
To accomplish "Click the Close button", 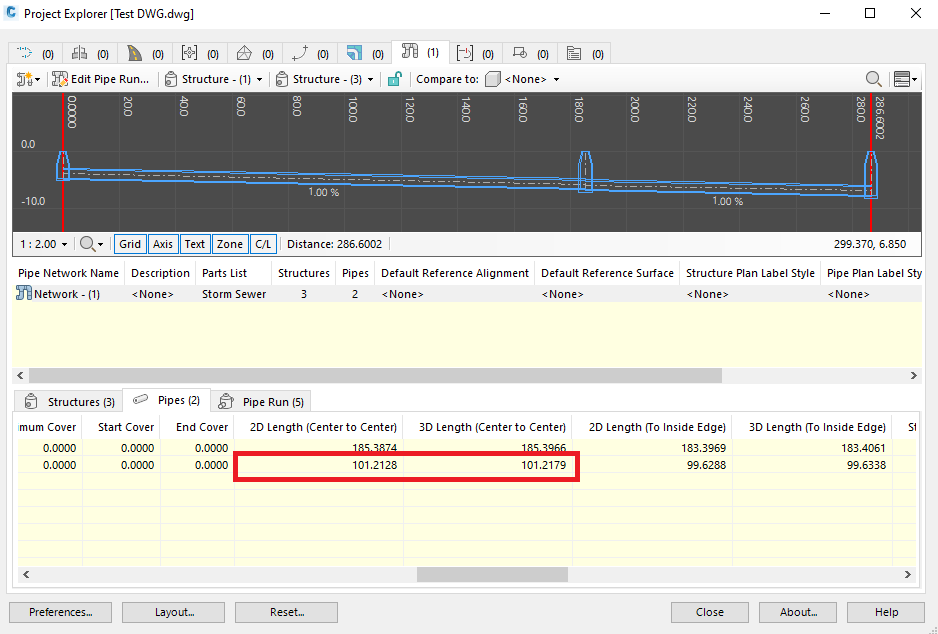I will [709, 612].
